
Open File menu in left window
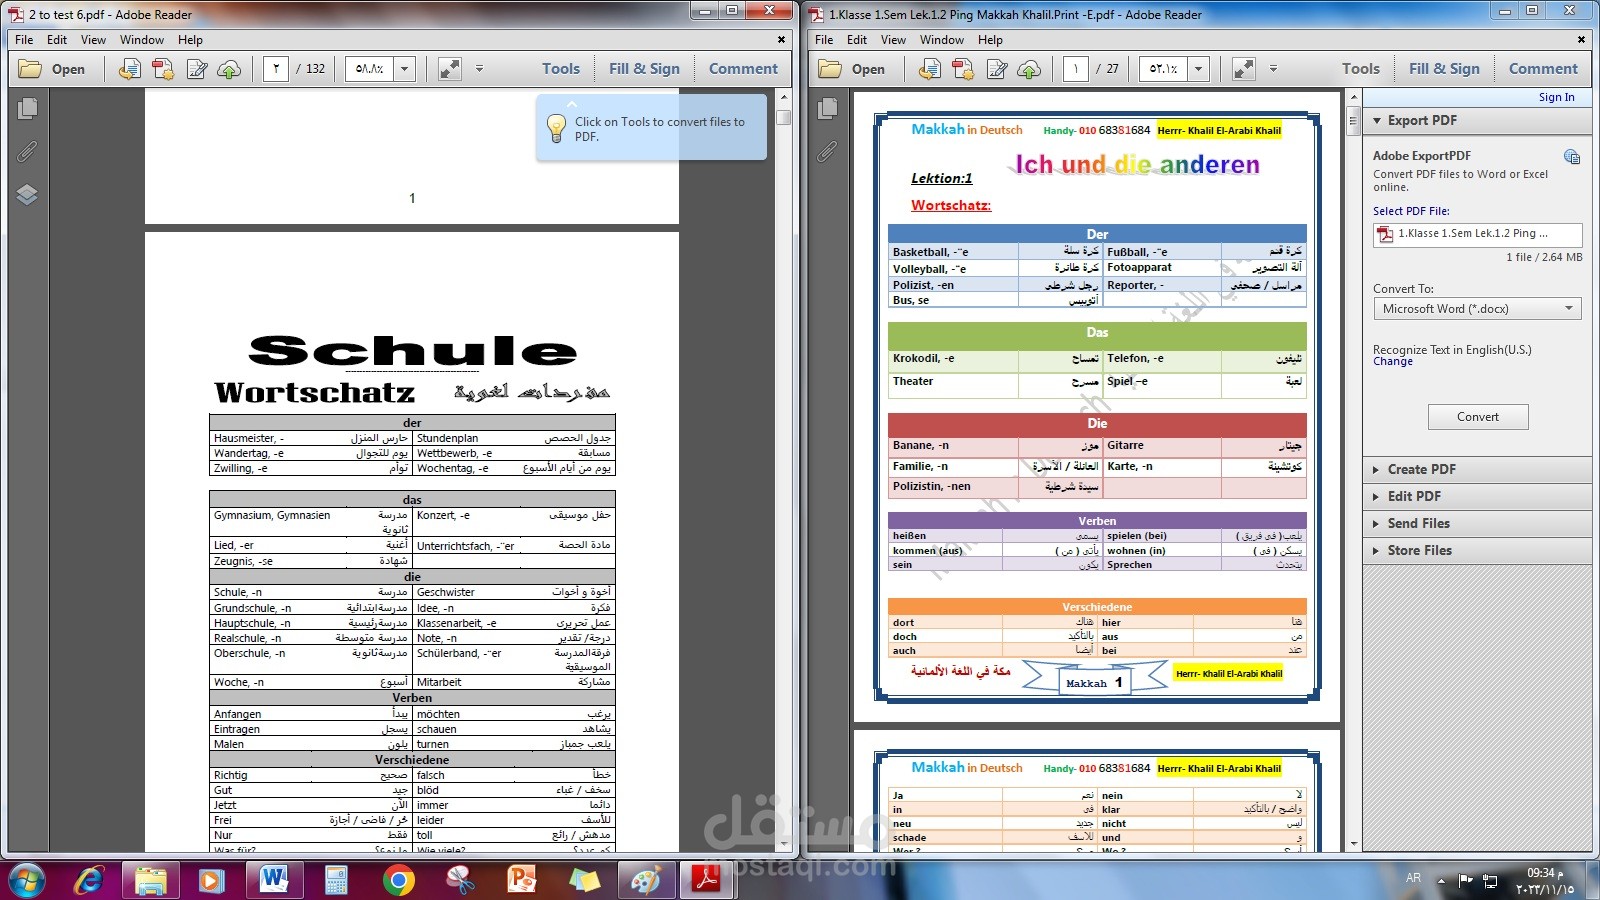point(24,40)
